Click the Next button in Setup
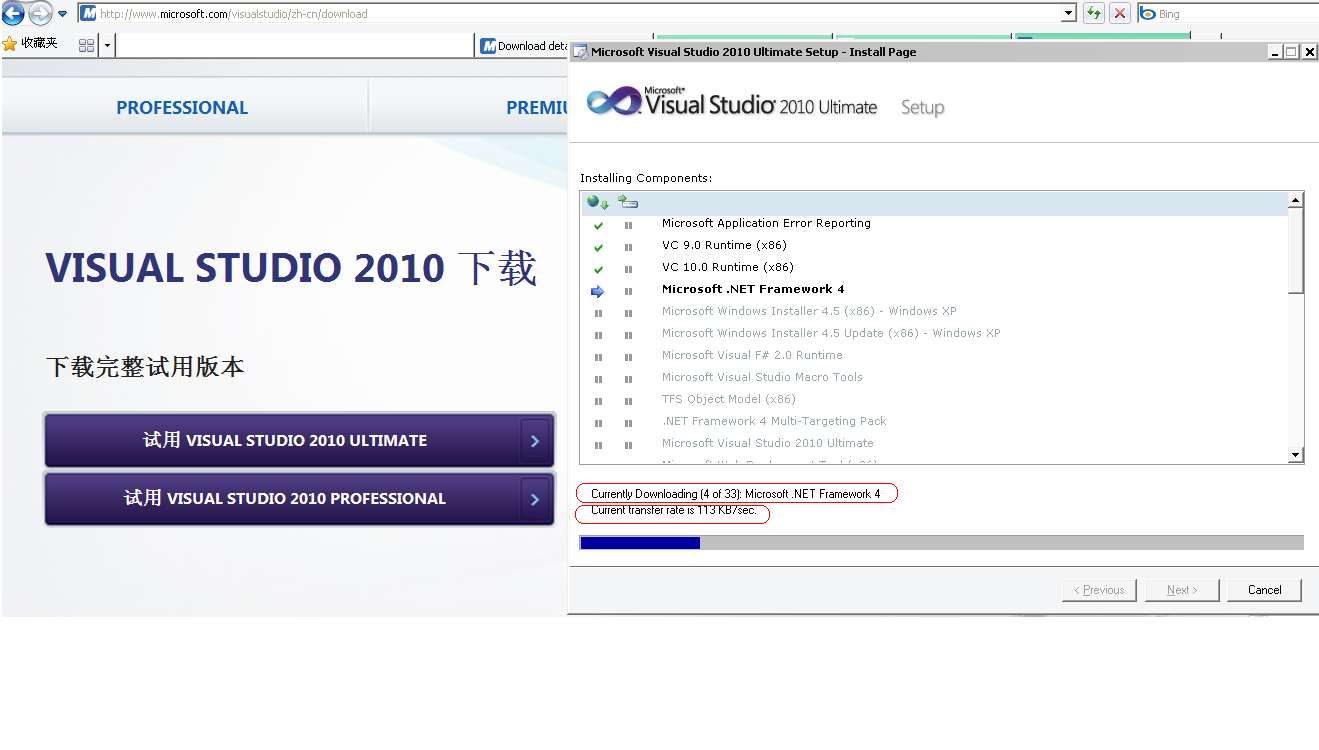This screenshot has width=1319, height=750. 1182,590
